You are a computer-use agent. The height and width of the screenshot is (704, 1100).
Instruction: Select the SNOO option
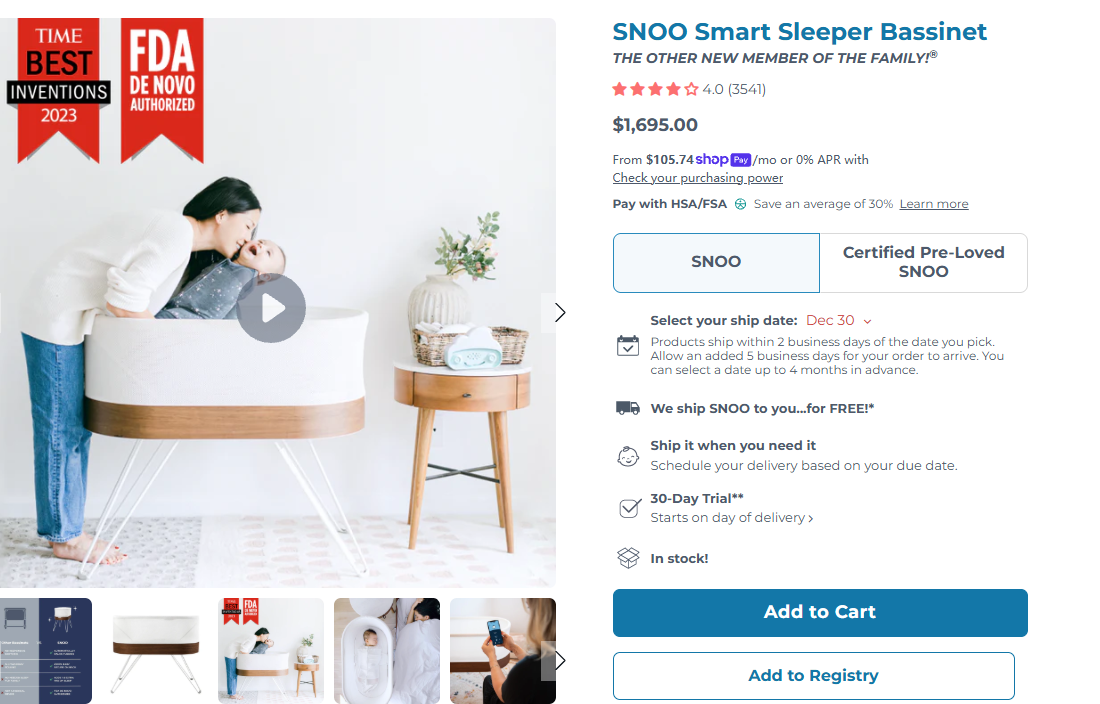[716, 263]
